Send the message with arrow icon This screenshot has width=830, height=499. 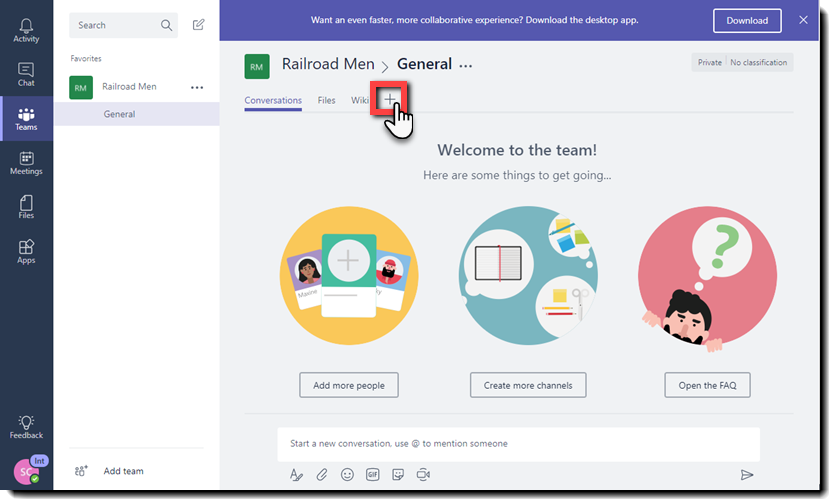point(746,475)
